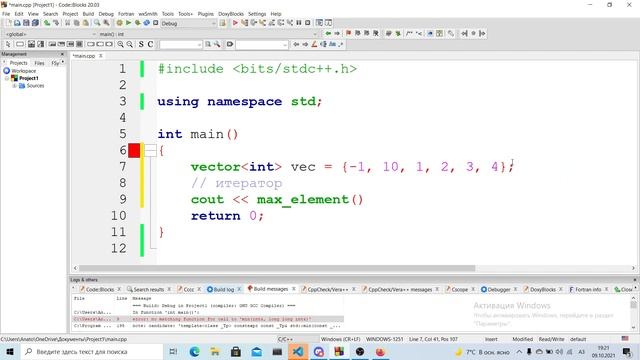
Task: Click the editor horizontal scrollbar
Action: point(277,268)
